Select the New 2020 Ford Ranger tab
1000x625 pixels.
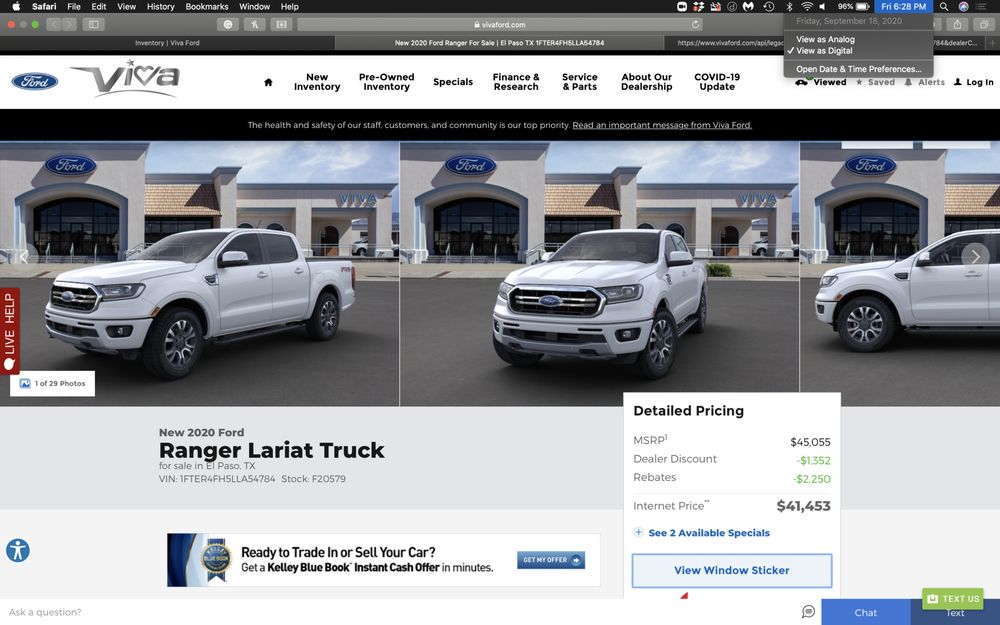point(499,43)
